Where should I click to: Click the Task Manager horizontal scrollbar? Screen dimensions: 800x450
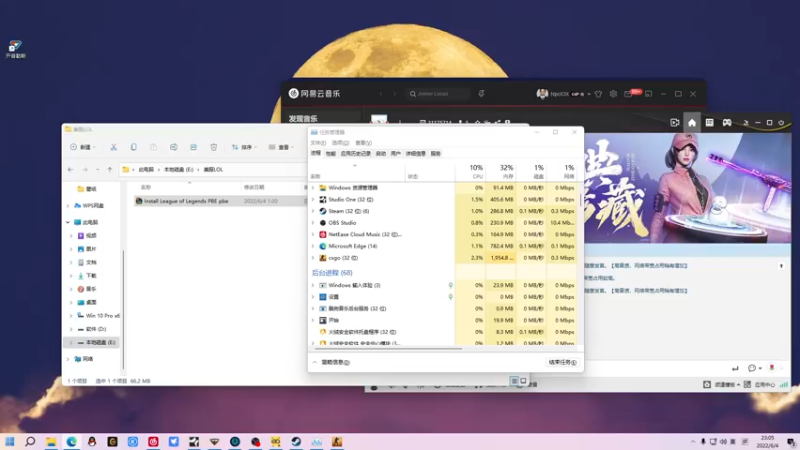(x=389, y=348)
